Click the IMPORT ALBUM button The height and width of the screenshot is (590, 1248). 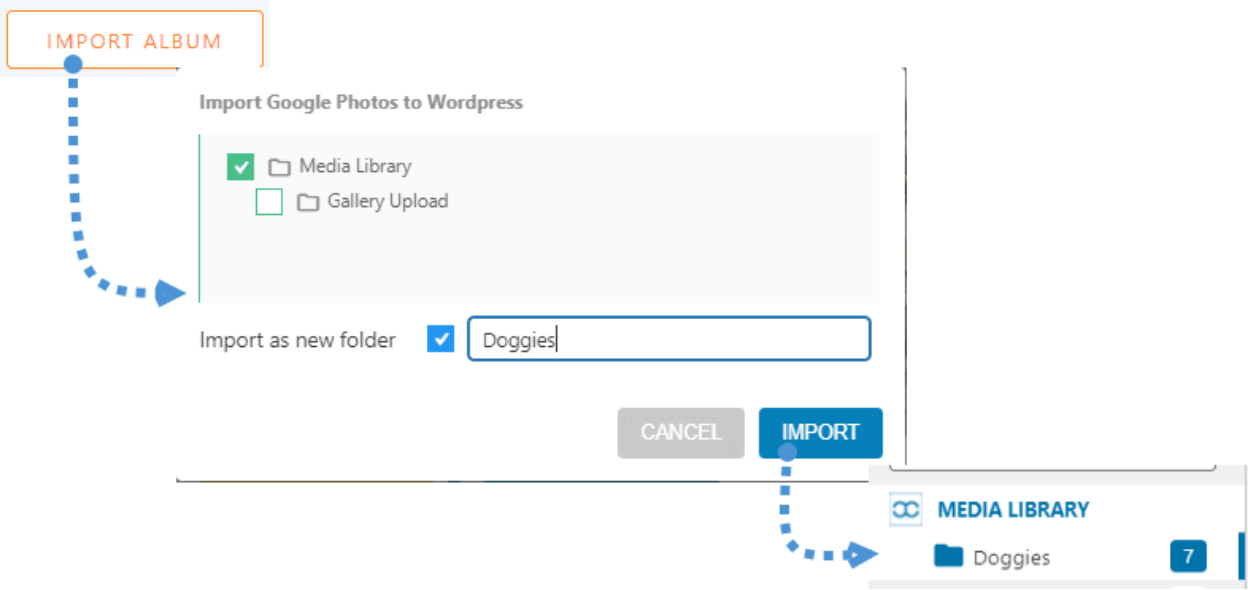(134, 41)
